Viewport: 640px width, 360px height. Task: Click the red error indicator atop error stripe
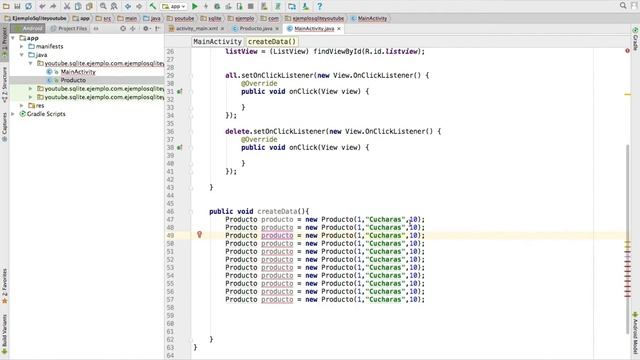627,51
